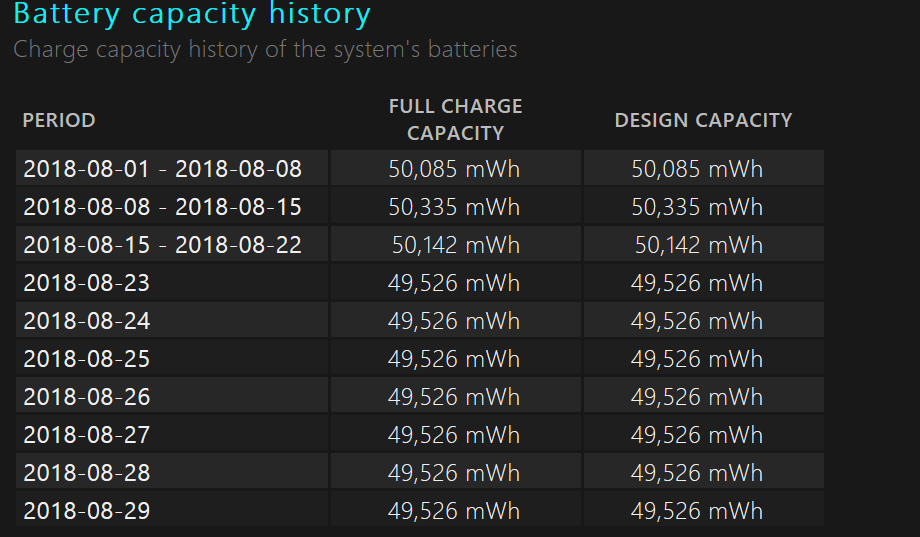Click the 2018-08-25 period row
This screenshot has width=920, height=537.
pos(86,359)
